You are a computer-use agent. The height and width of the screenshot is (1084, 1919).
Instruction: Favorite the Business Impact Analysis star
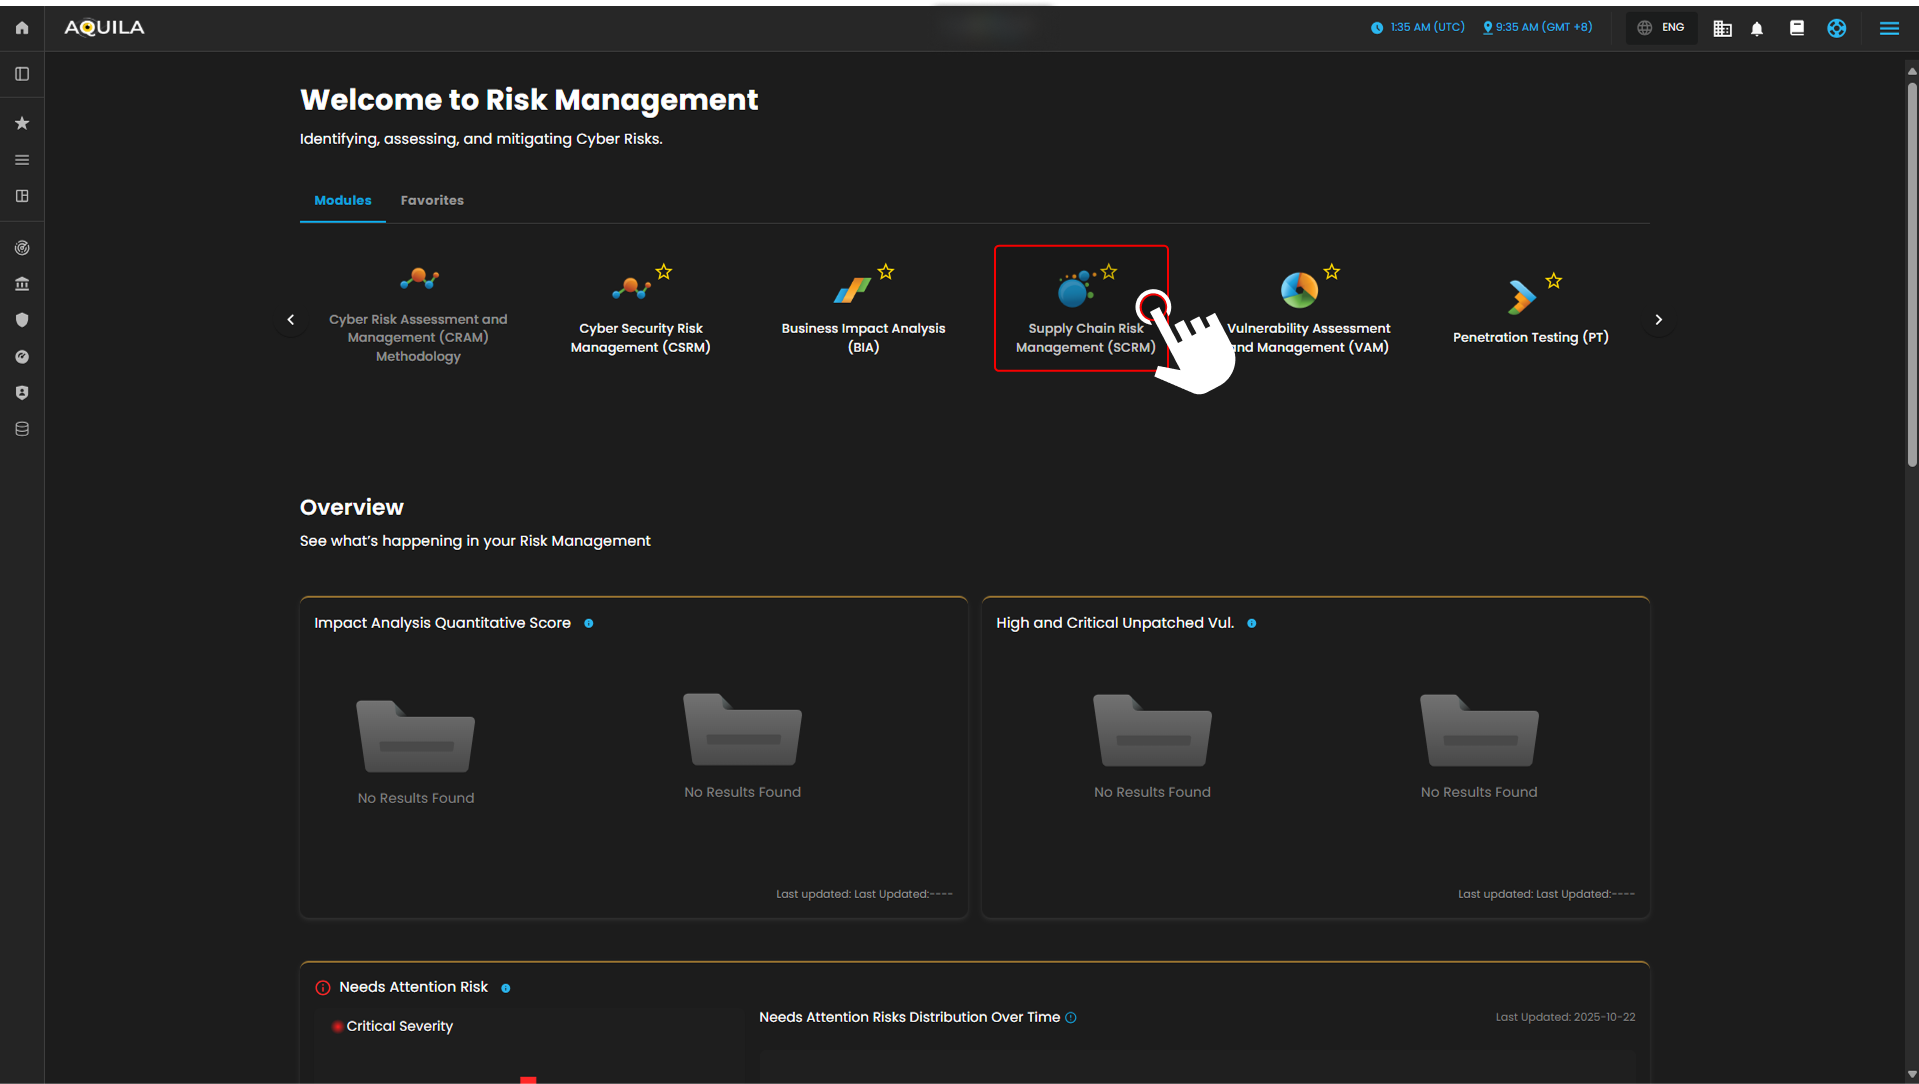click(886, 272)
